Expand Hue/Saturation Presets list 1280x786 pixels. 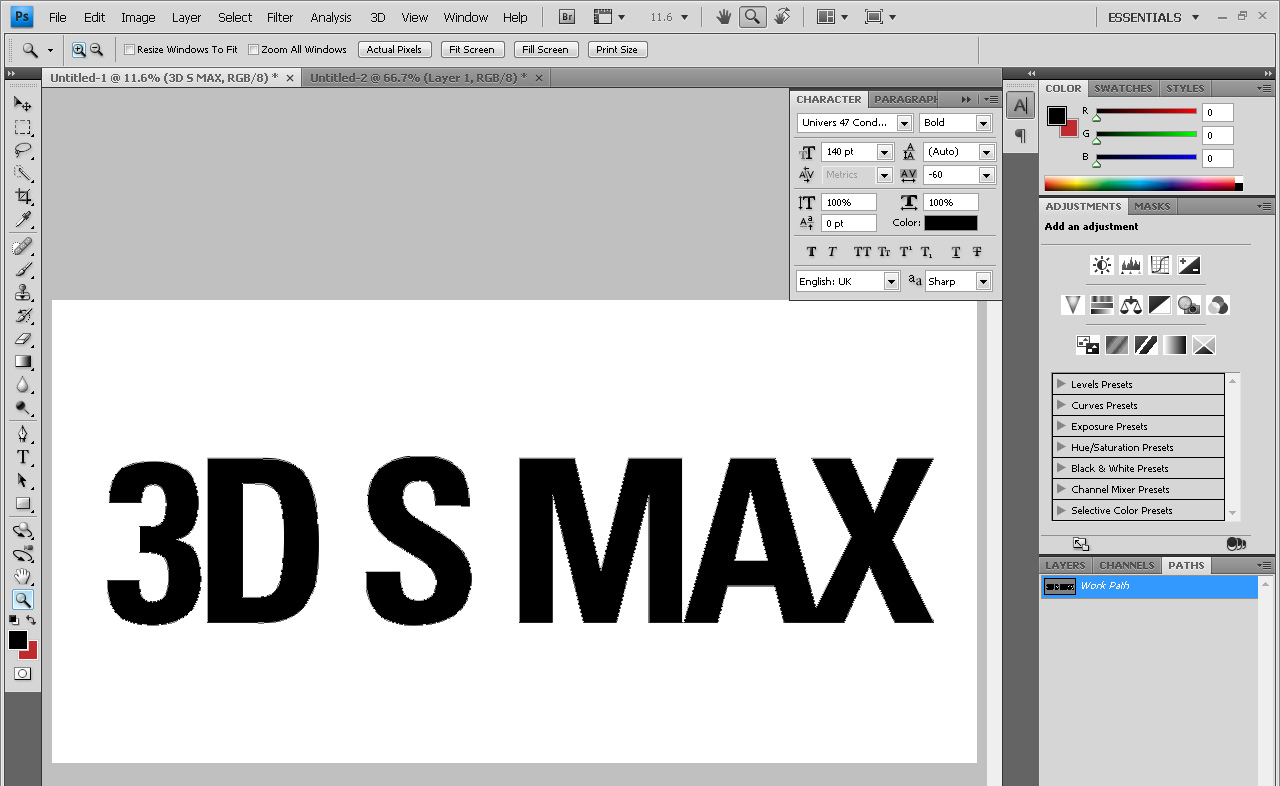[x=1062, y=447]
